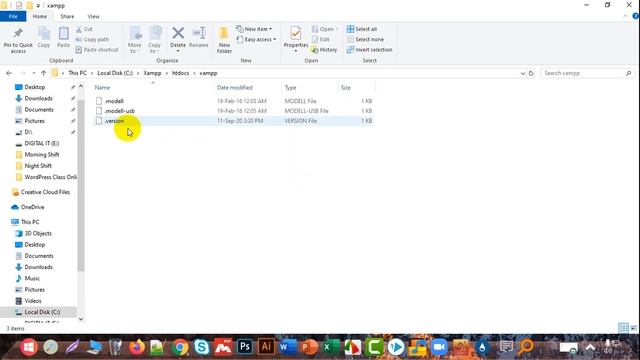This screenshot has height=360, width=640.
Task: Open the New item dropdown
Action: tap(254, 29)
